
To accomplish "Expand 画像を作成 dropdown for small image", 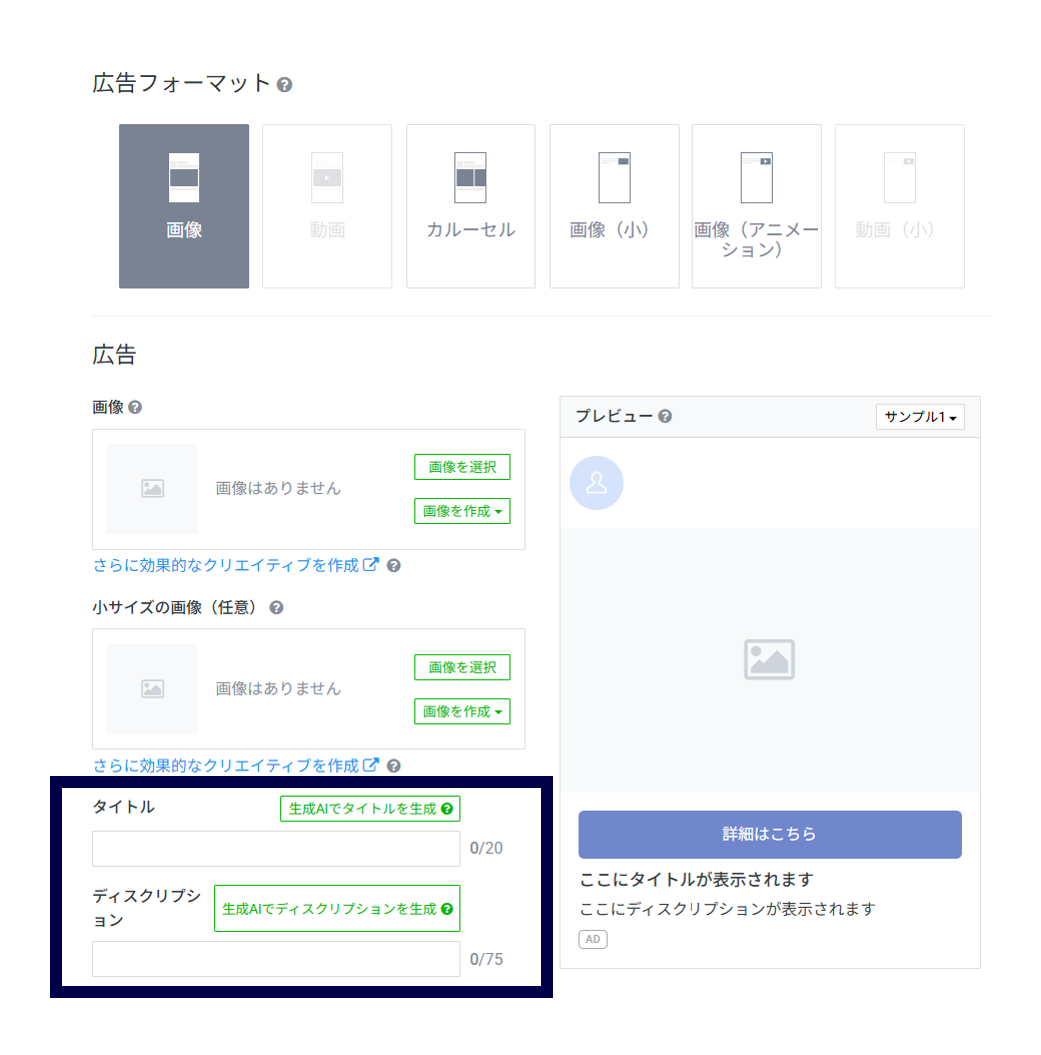I will click(x=462, y=711).
